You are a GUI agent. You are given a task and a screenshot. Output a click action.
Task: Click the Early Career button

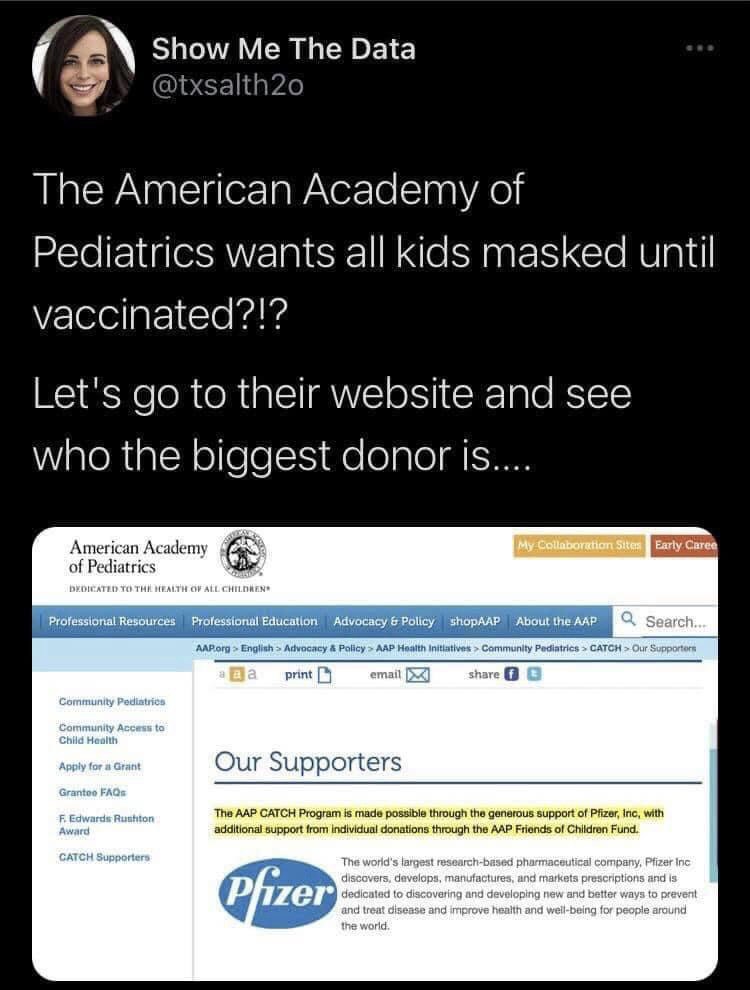coord(684,545)
